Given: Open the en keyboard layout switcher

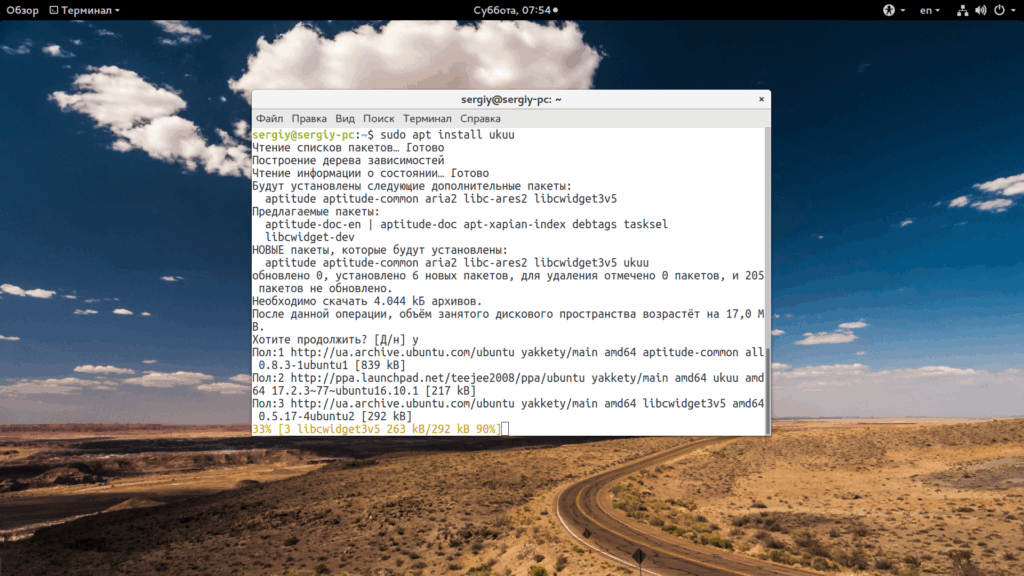Looking at the screenshot, I should (929, 10).
